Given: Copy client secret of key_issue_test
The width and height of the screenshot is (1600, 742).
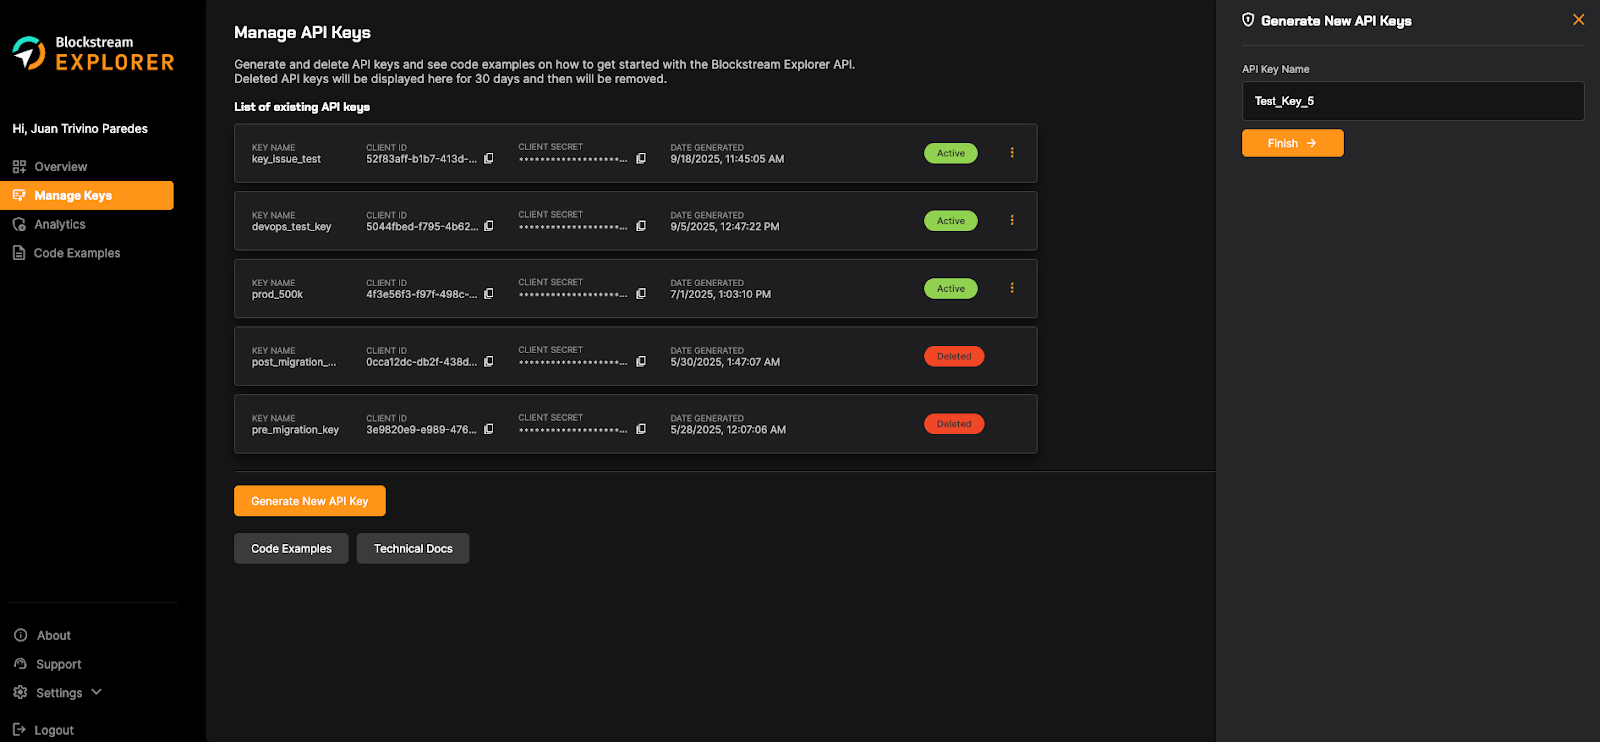Looking at the screenshot, I should 641,159.
